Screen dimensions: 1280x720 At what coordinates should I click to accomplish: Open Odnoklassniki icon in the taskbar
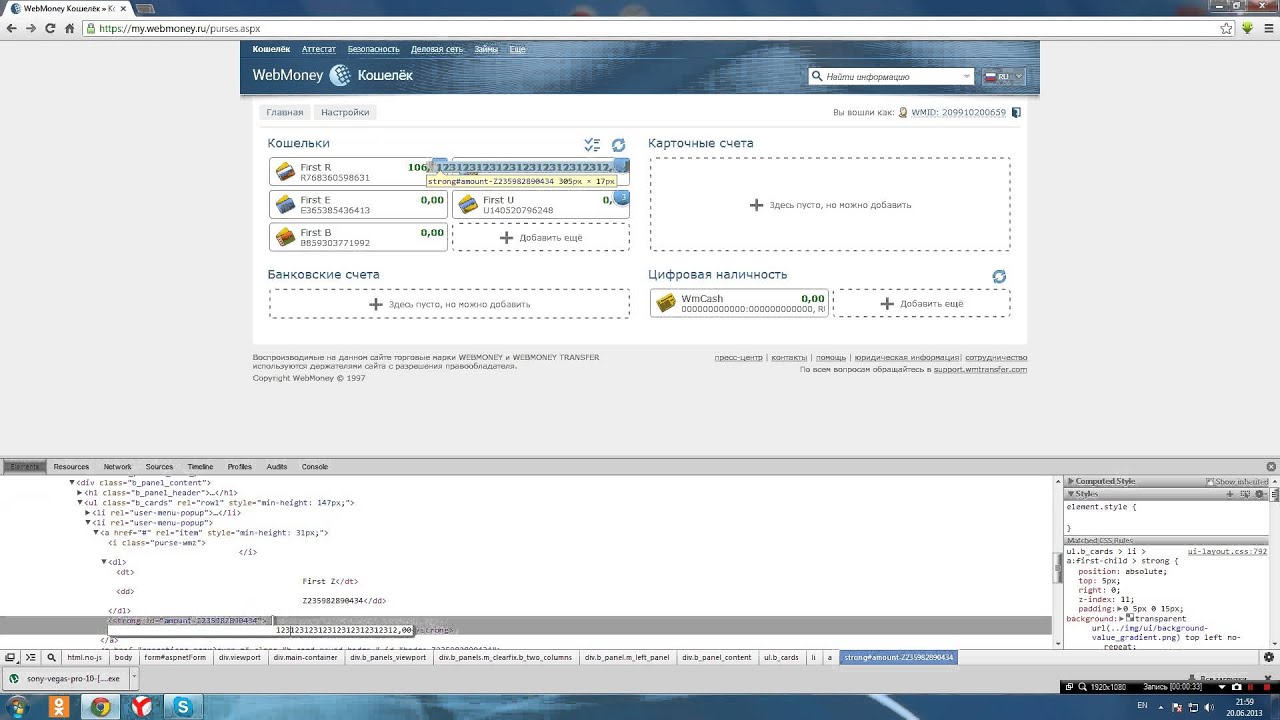tap(58, 707)
